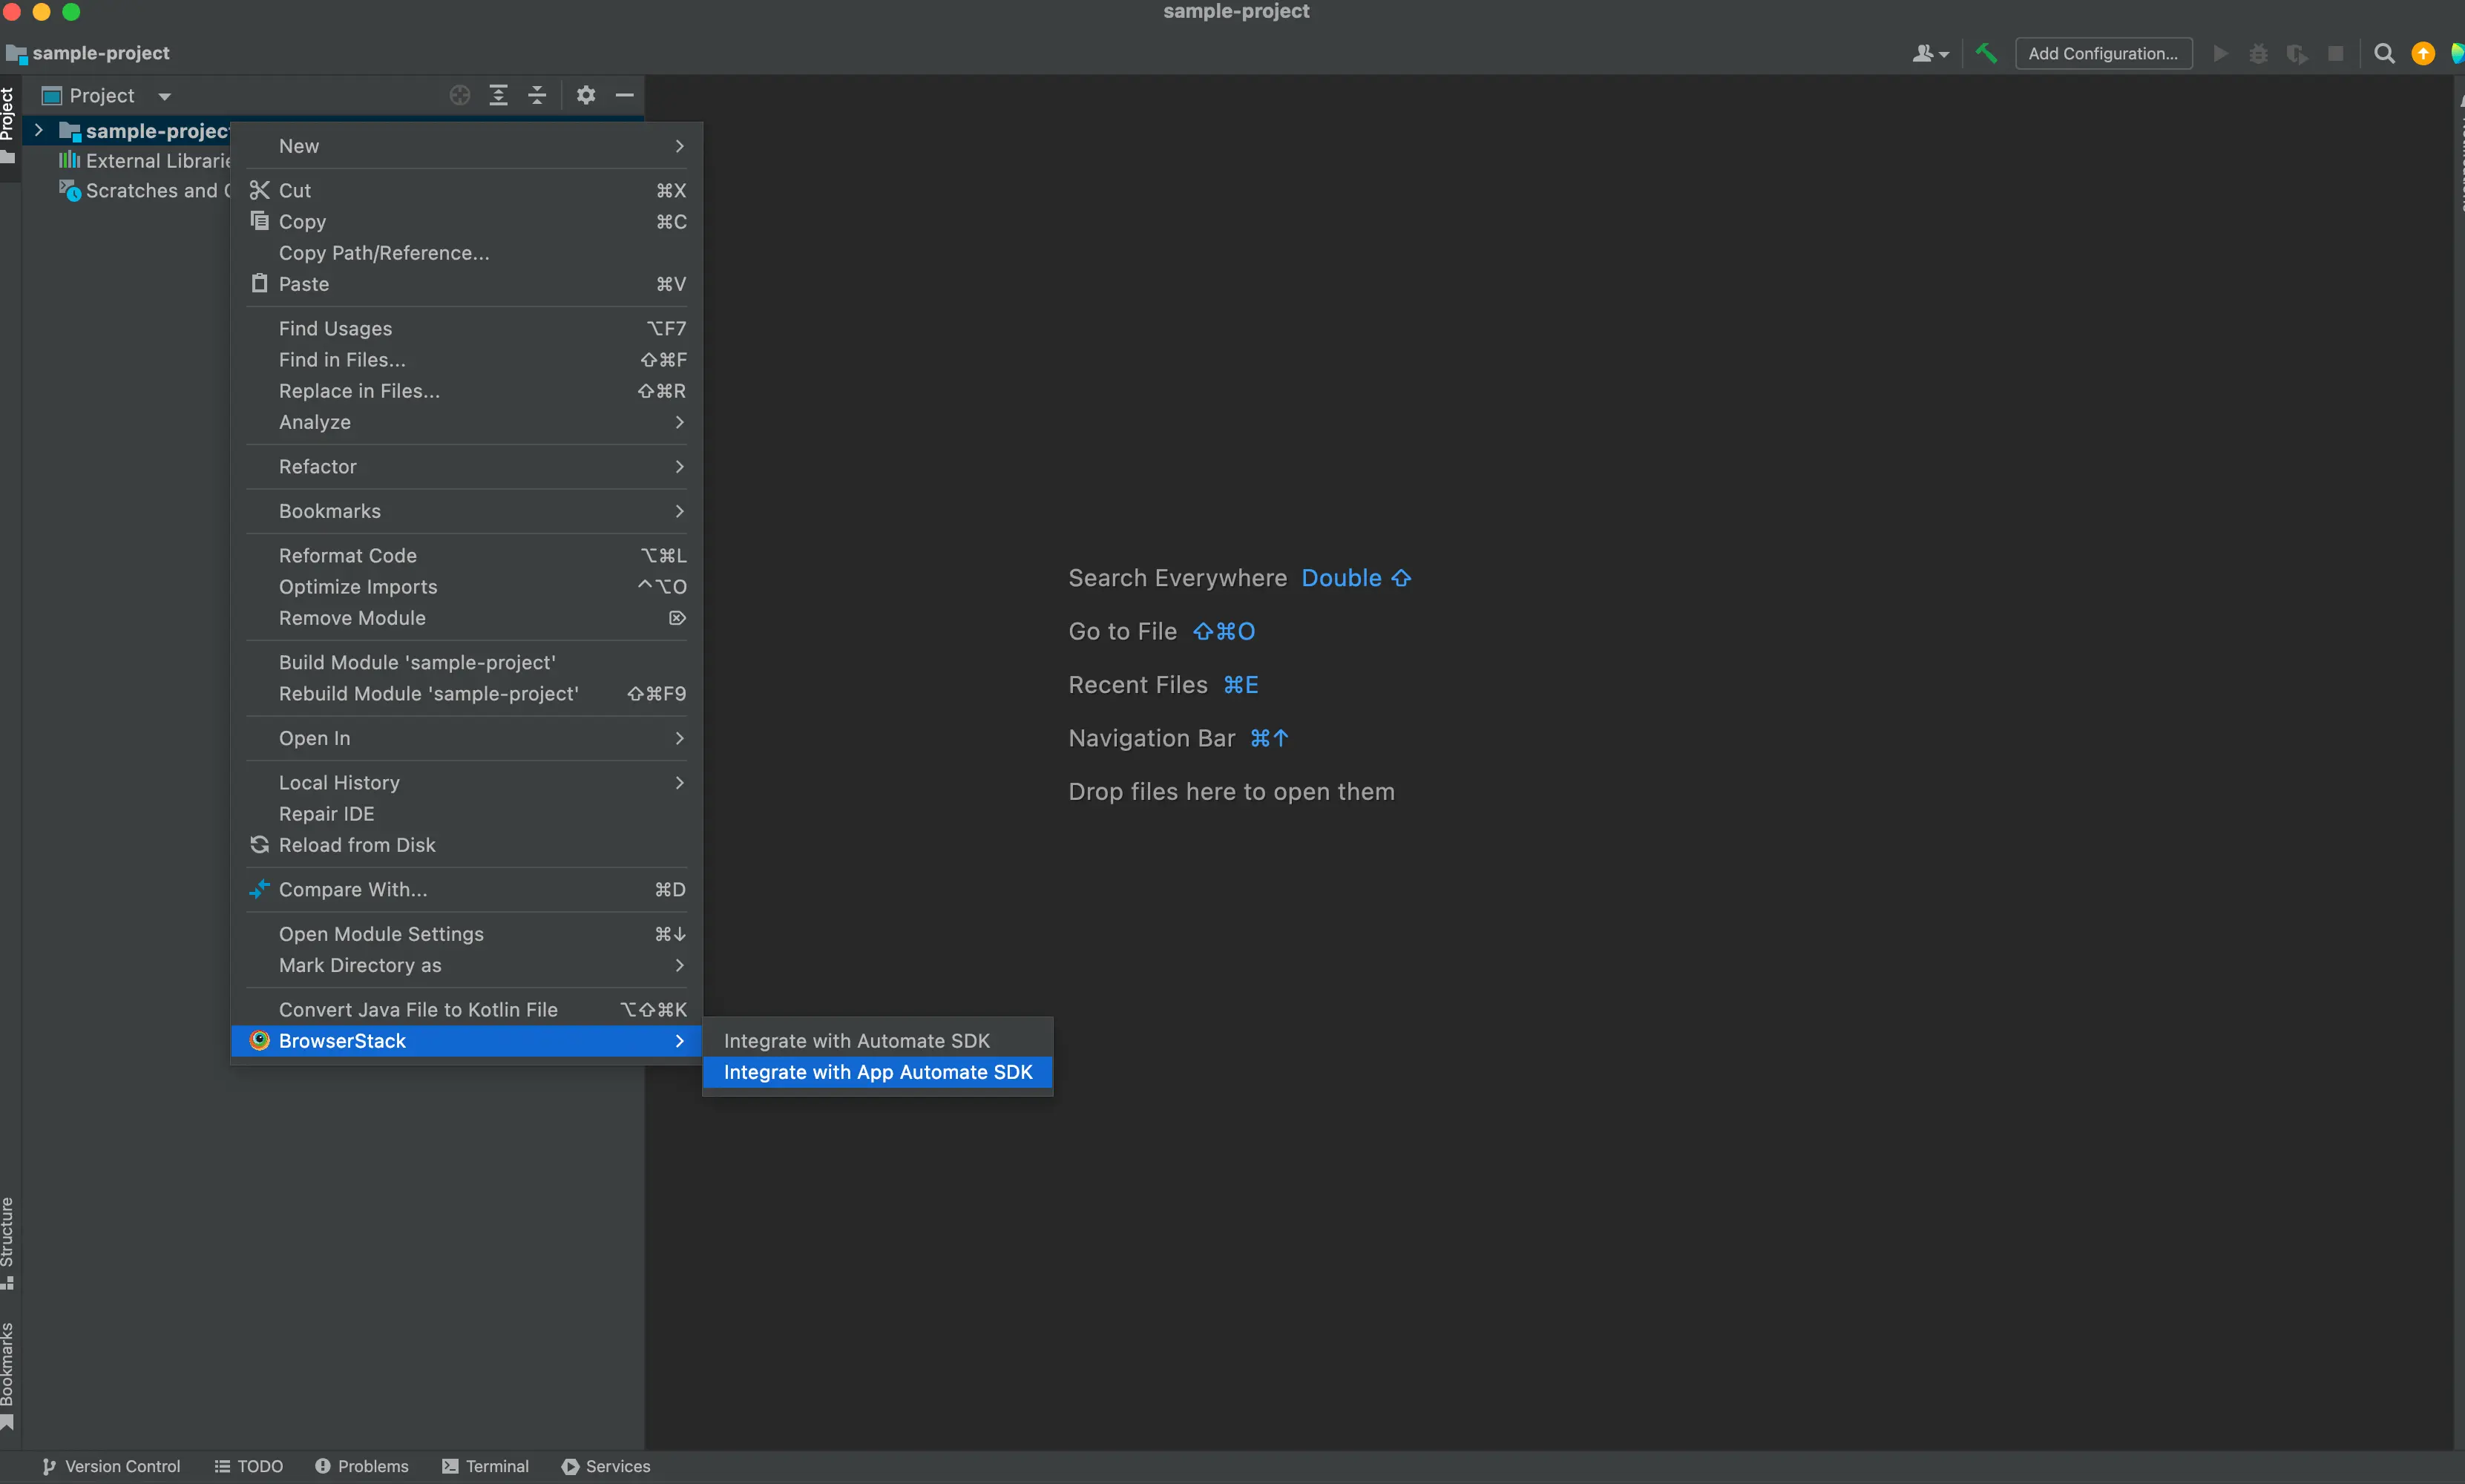Choose Reload from Disk menu item

click(x=357, y=845)
